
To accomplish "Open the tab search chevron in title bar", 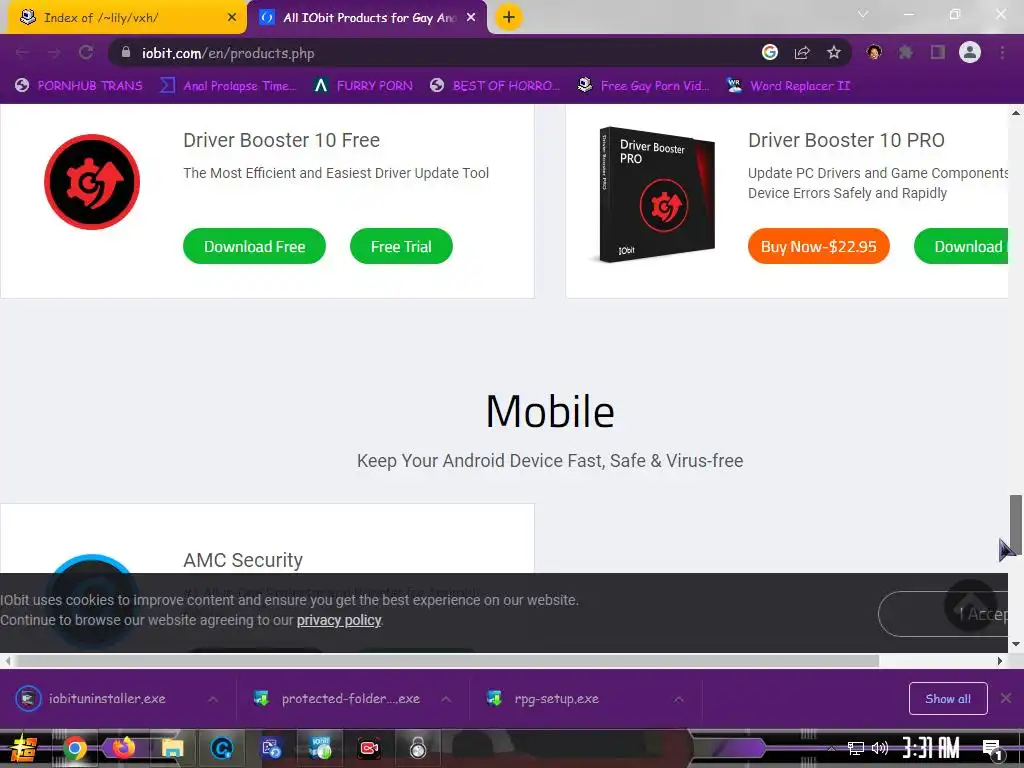I will click(x=863, y=14).
